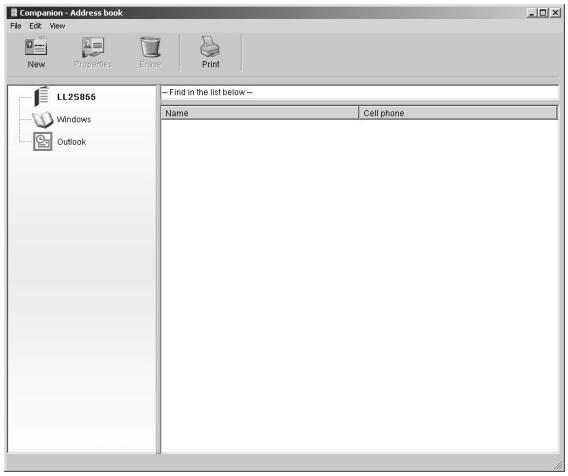Click the New contact toolbar icon
Image resolution: width=568 pixels, height=476 pixels.
pos(36,47)
